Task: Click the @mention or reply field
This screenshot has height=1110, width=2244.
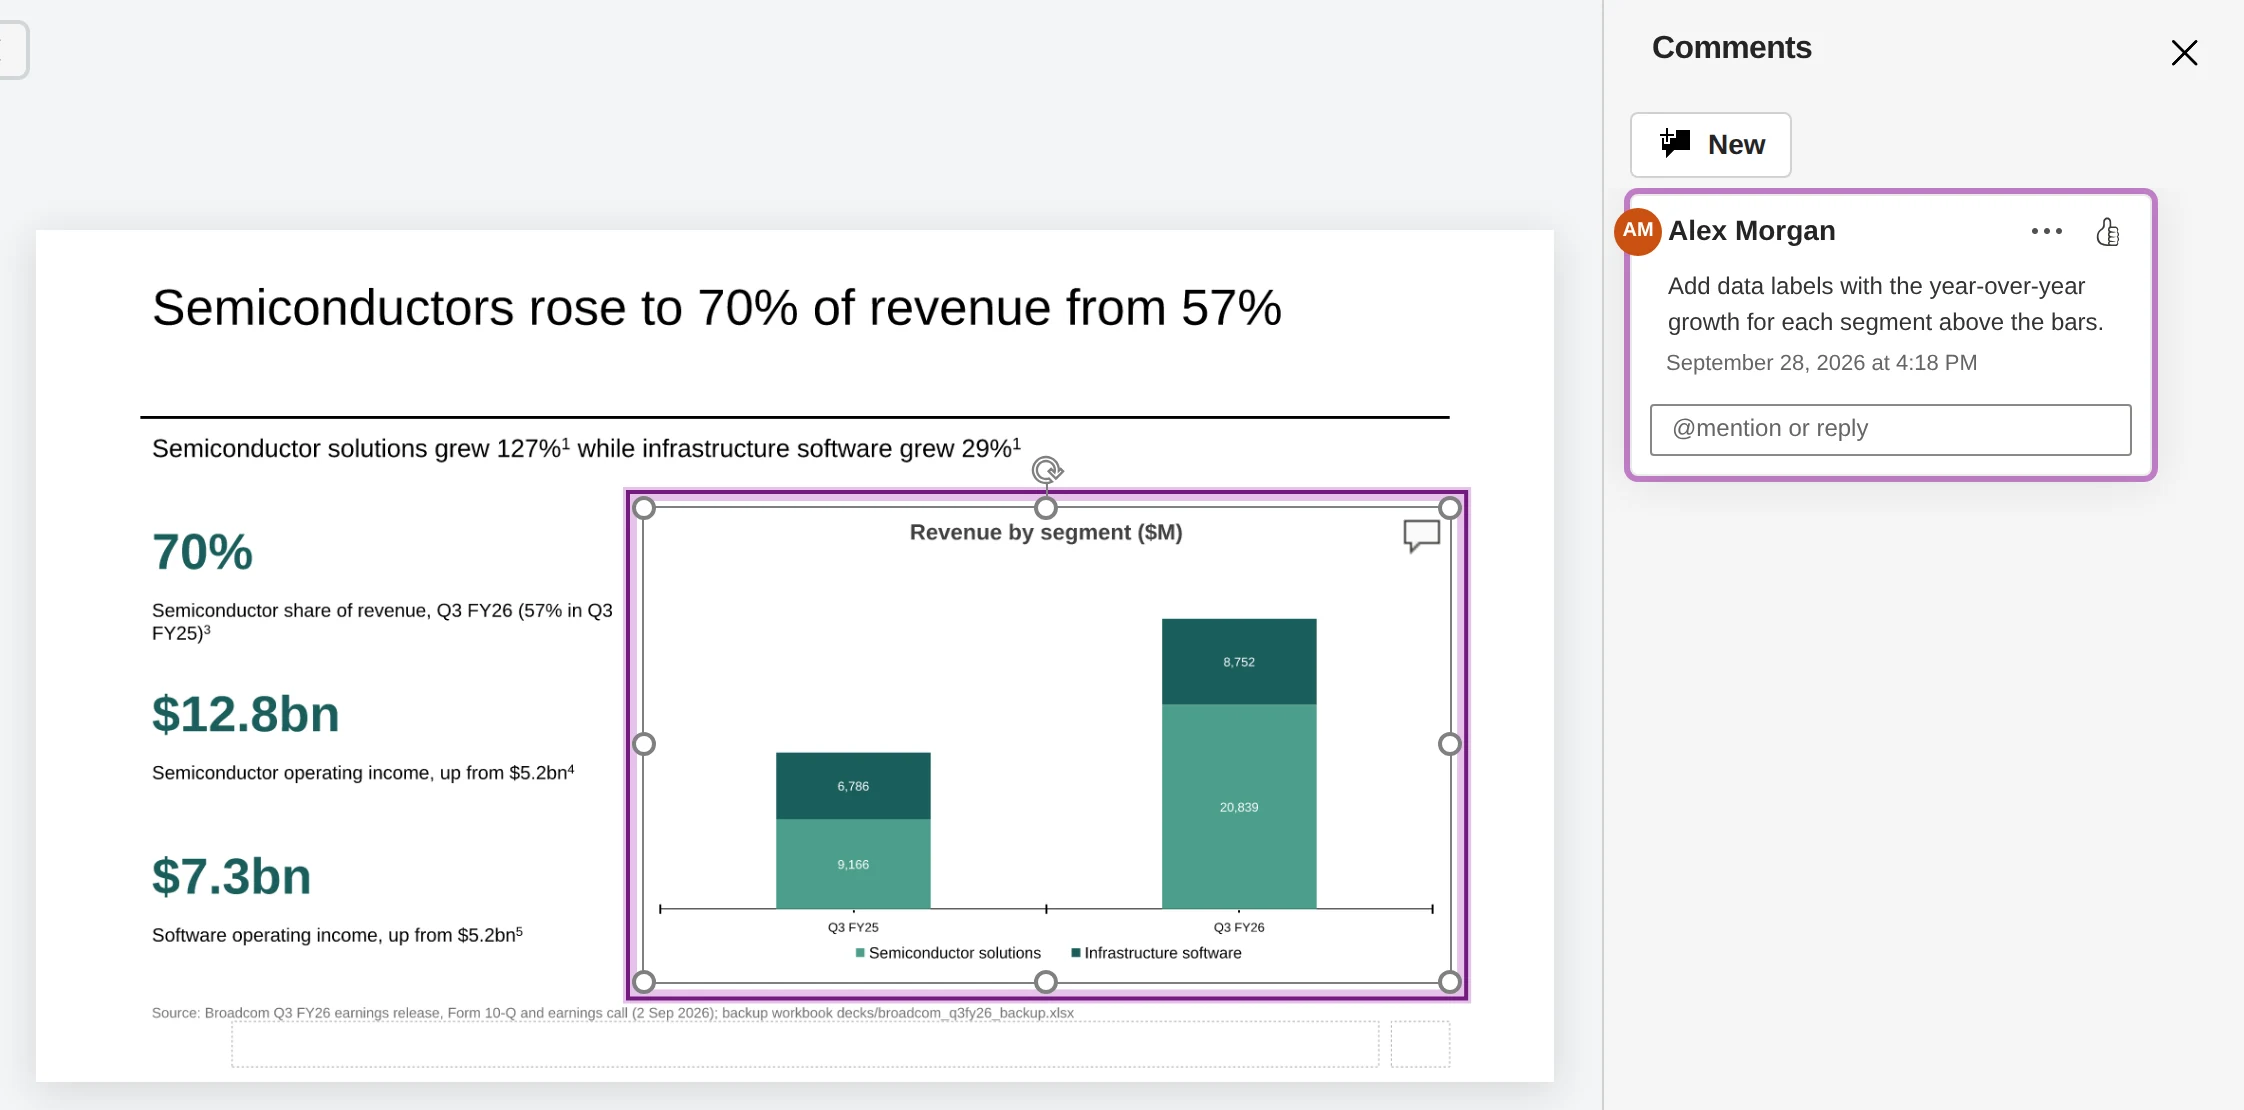Action: click(1890, 429)
